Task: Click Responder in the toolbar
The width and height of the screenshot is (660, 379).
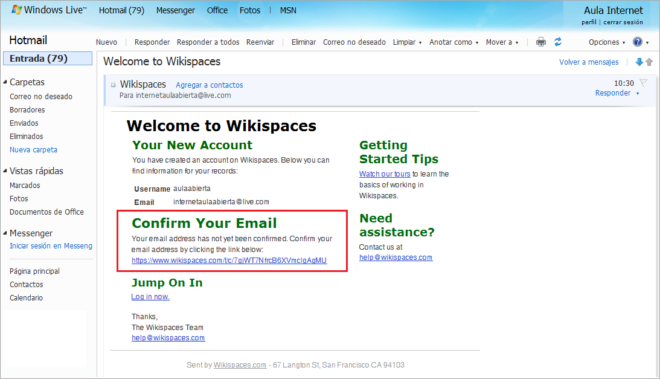Action: (152, 42)
